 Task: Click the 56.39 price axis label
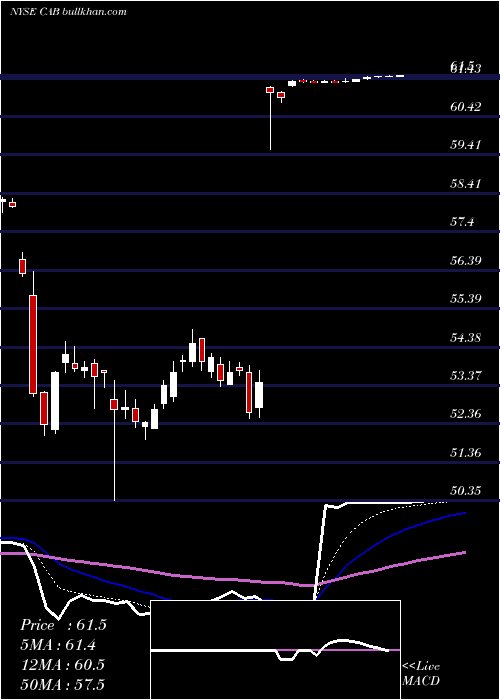[466, 260]
